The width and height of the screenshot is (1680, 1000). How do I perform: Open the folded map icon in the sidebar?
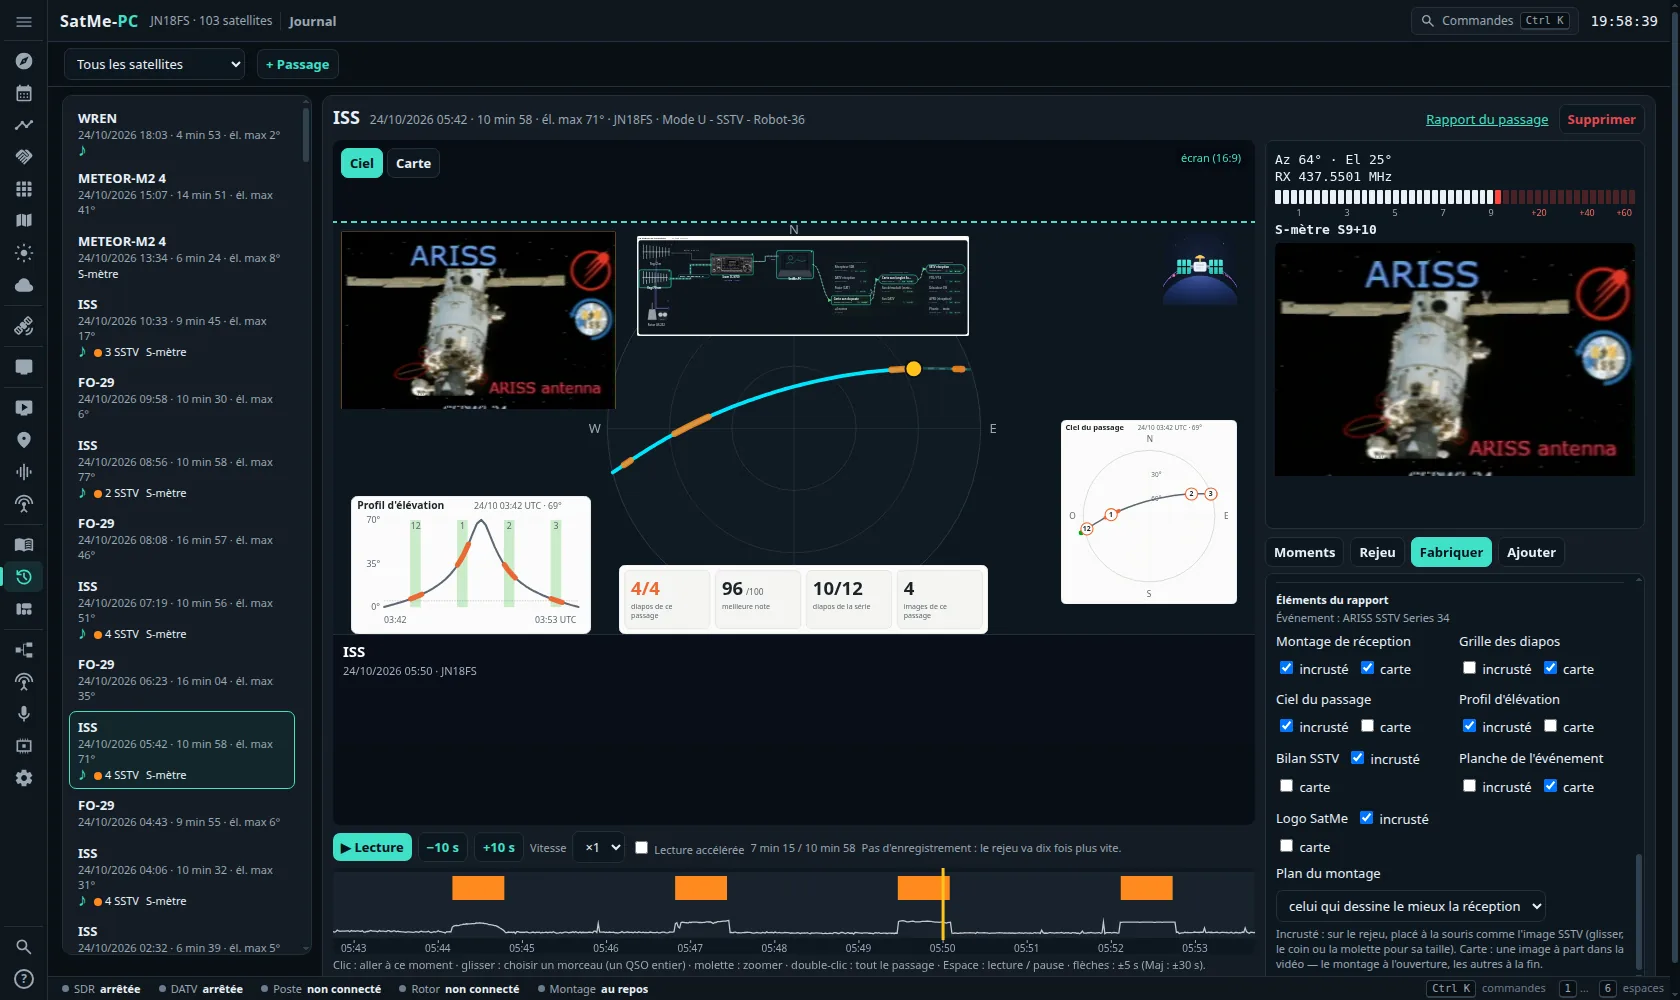pyautogui.click(x=24, y=221)
